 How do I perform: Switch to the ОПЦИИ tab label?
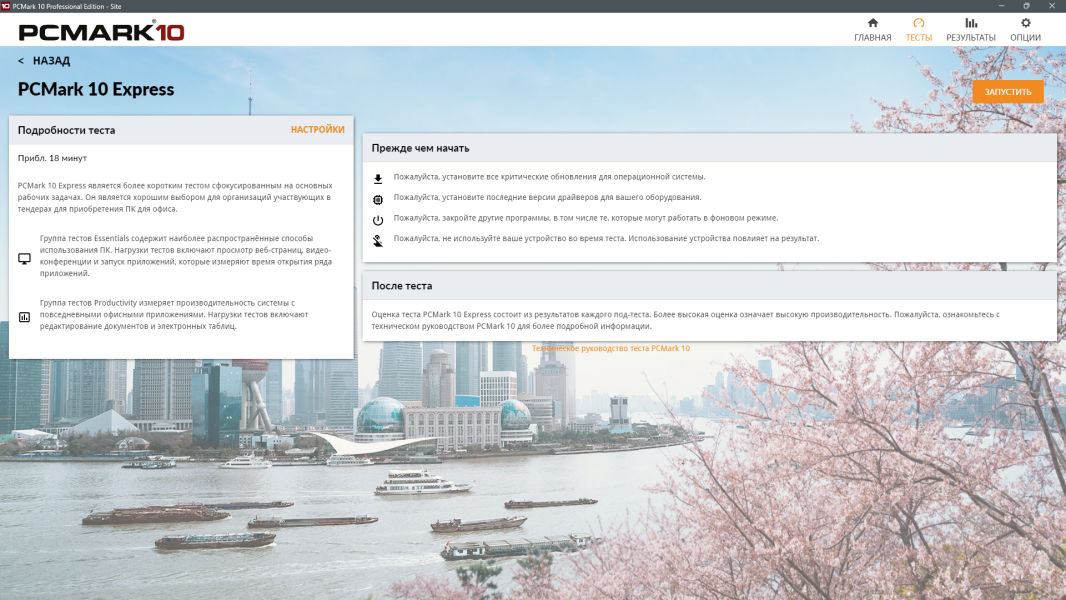(x=1025, y=38)
